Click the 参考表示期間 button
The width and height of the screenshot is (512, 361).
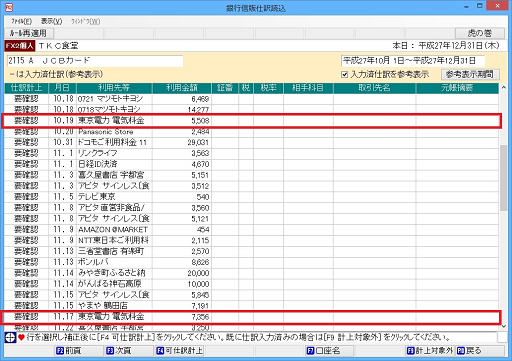pos(470,74)
